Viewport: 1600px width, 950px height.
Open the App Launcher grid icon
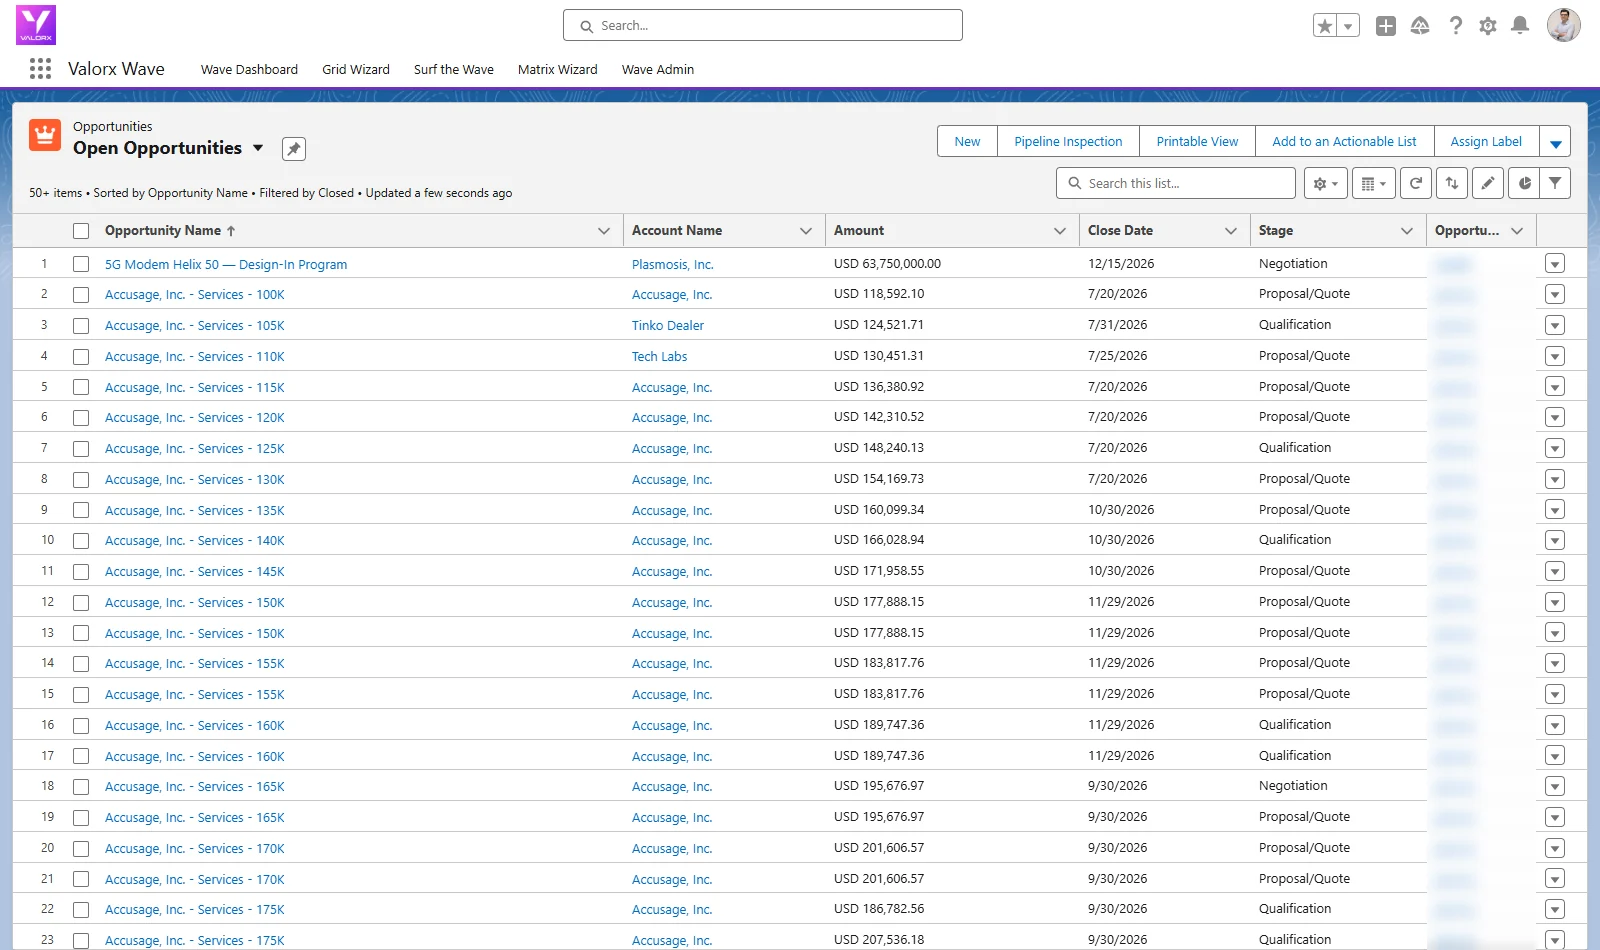coord(40,69)
